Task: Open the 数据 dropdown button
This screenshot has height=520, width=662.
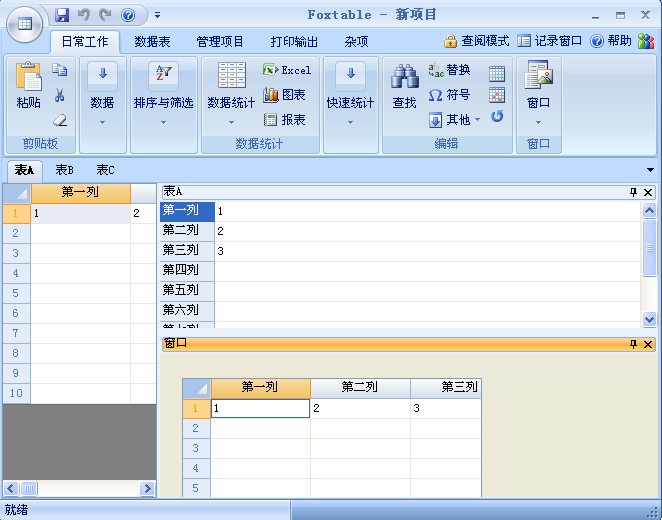Action: coord(102,95)
